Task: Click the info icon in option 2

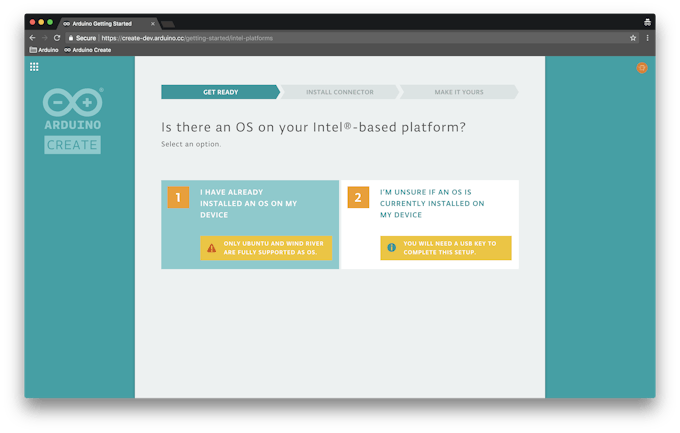Action: (391, 247)
